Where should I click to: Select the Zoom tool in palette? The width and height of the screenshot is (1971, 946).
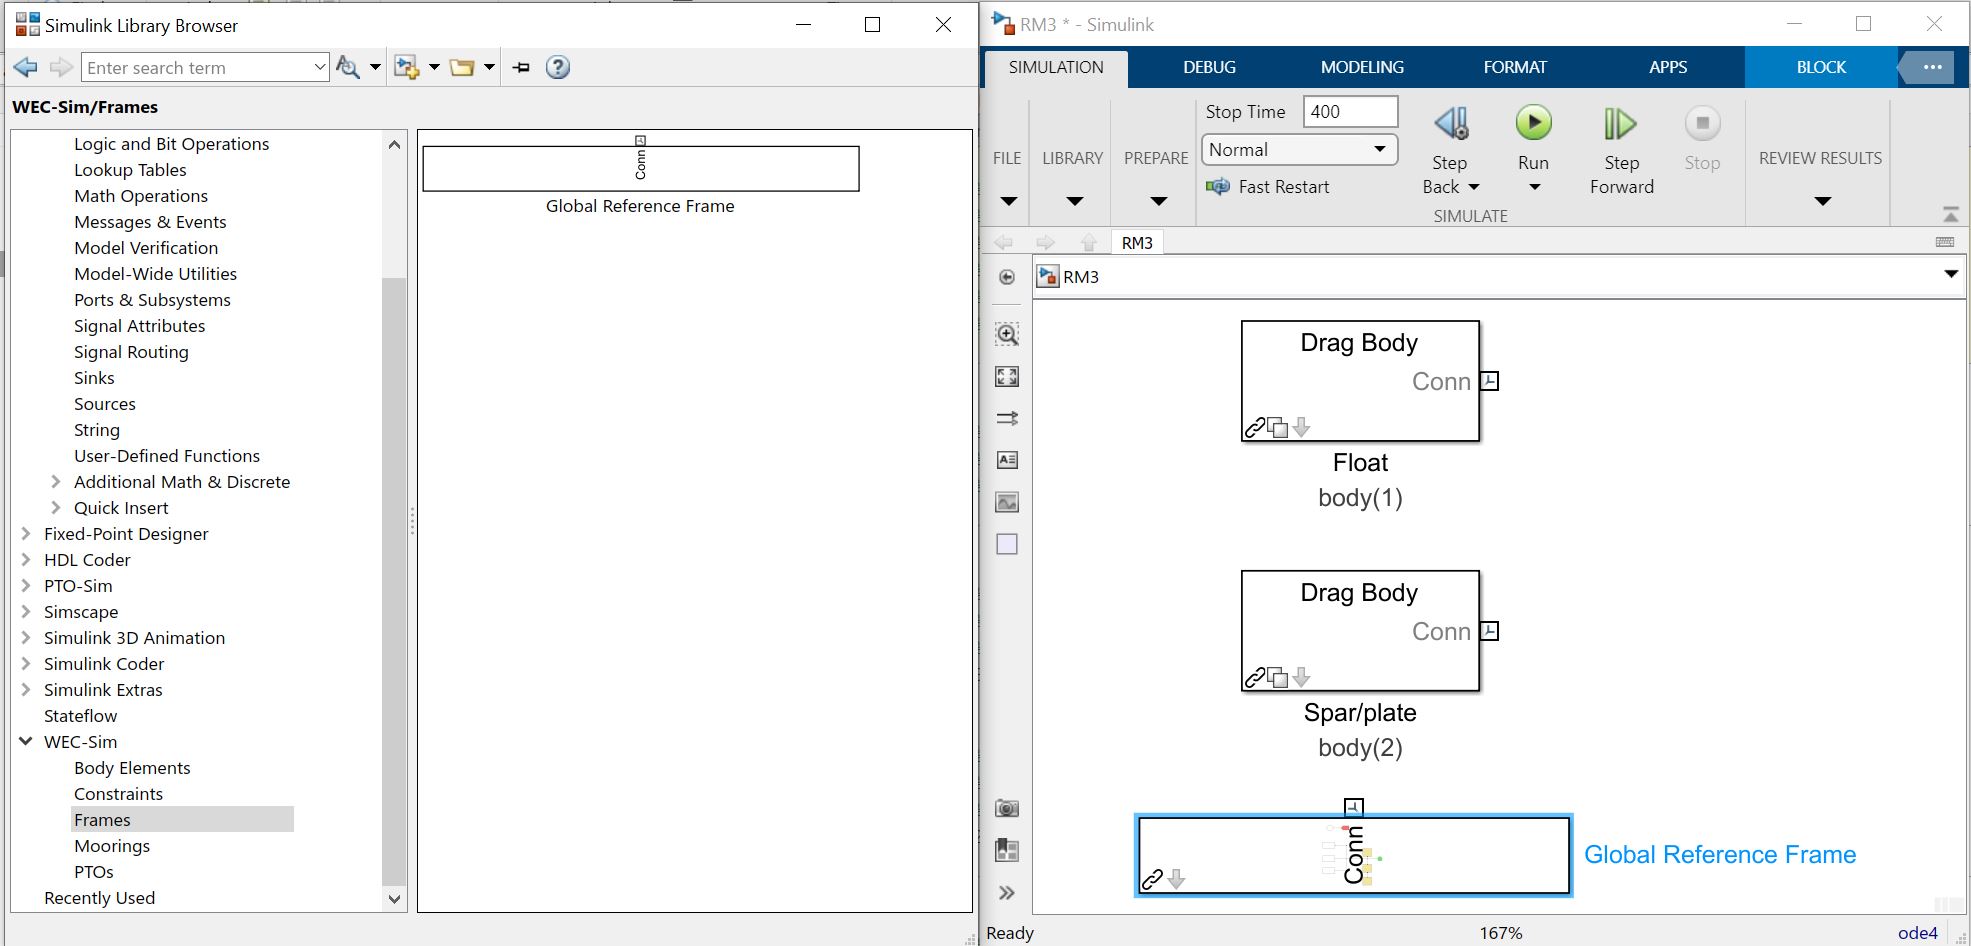coord(1007,334)
